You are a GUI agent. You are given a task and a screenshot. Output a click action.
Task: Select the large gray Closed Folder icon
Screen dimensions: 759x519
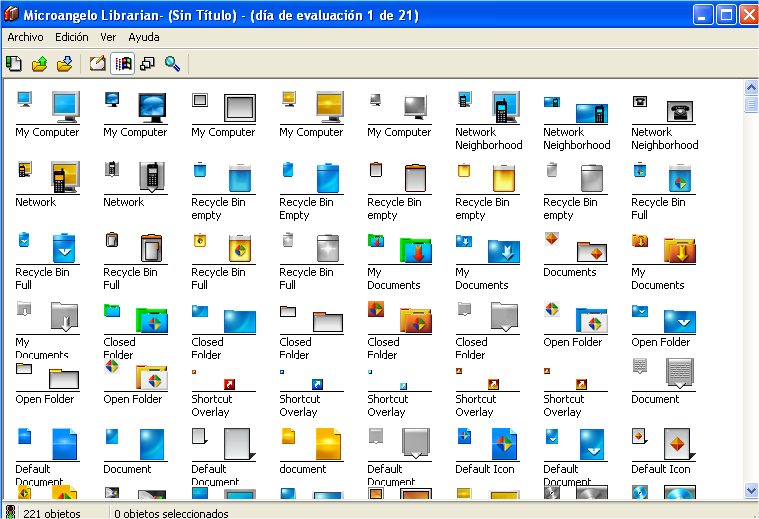coord(504,317)
